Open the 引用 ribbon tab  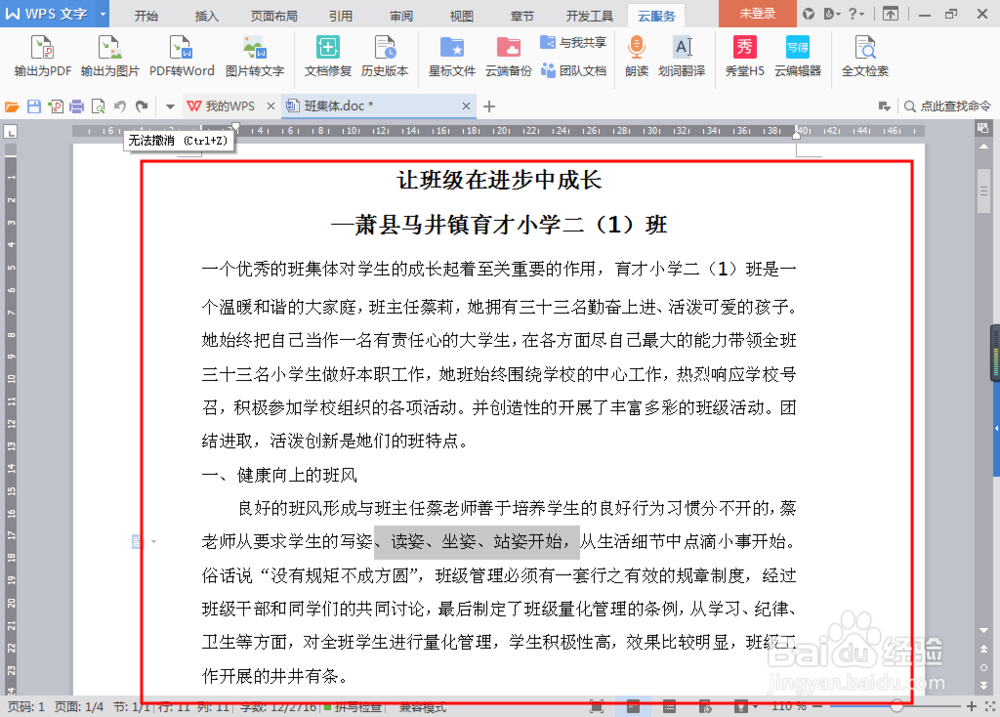coord(341,15)
